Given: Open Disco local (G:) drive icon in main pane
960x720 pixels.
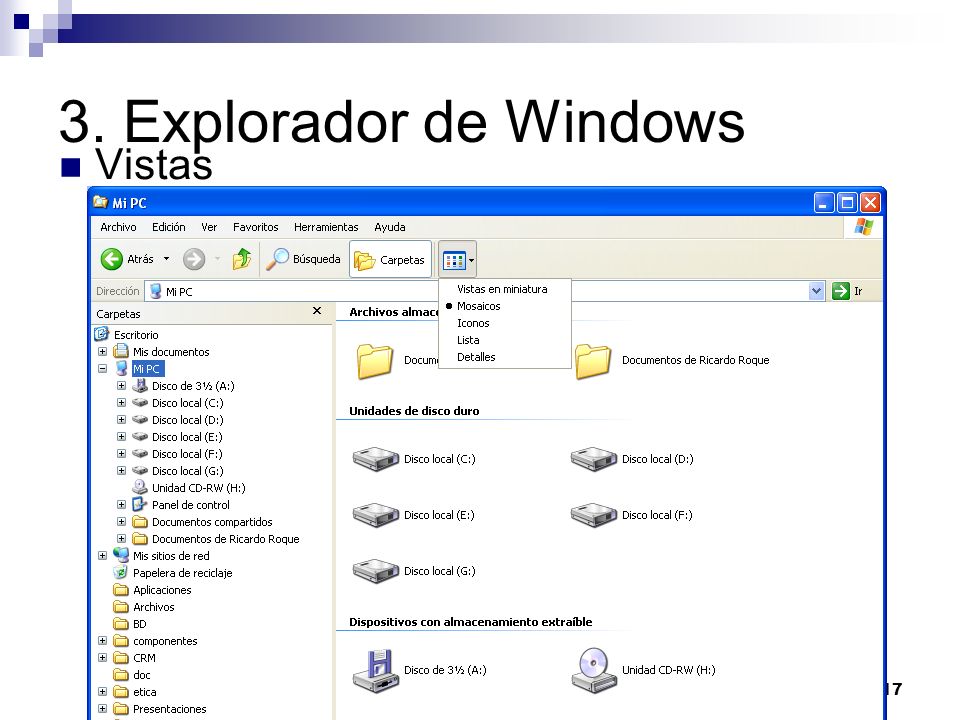Looking at the screenshot, I should coord(376,571).
